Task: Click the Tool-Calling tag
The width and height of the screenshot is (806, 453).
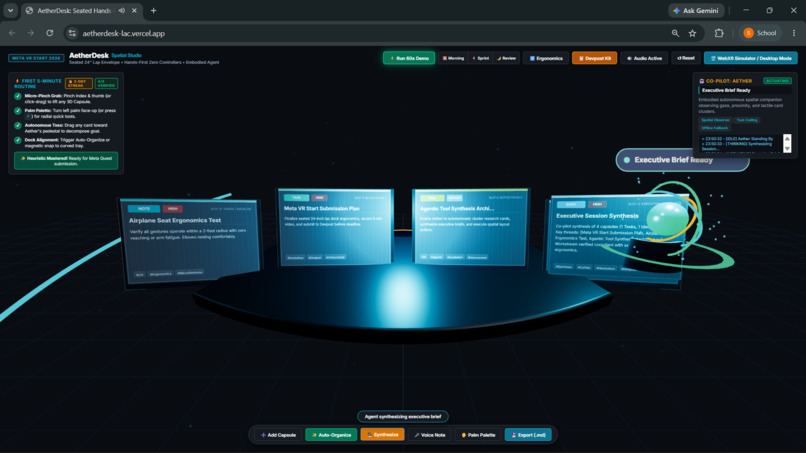Action: point(746,120)
